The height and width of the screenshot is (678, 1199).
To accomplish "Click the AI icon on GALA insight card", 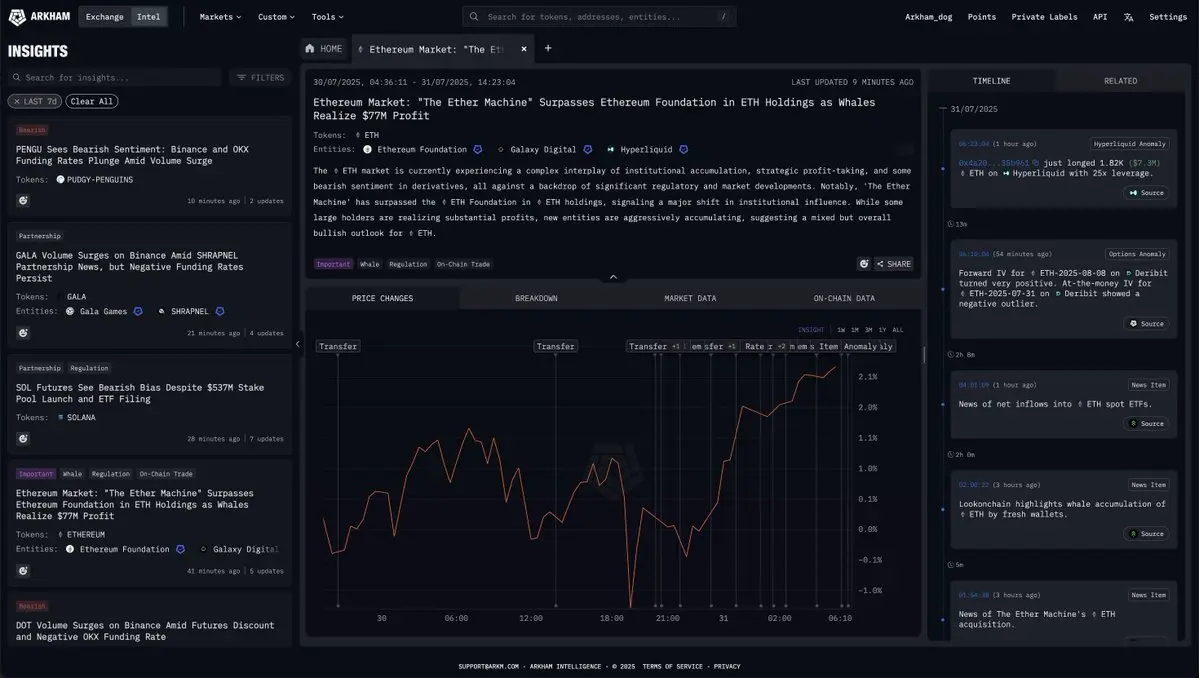I will (23, 333).
